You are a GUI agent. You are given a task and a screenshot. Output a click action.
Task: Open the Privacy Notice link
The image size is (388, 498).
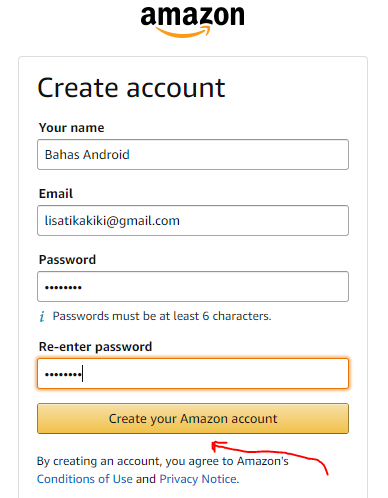[198, 479]
